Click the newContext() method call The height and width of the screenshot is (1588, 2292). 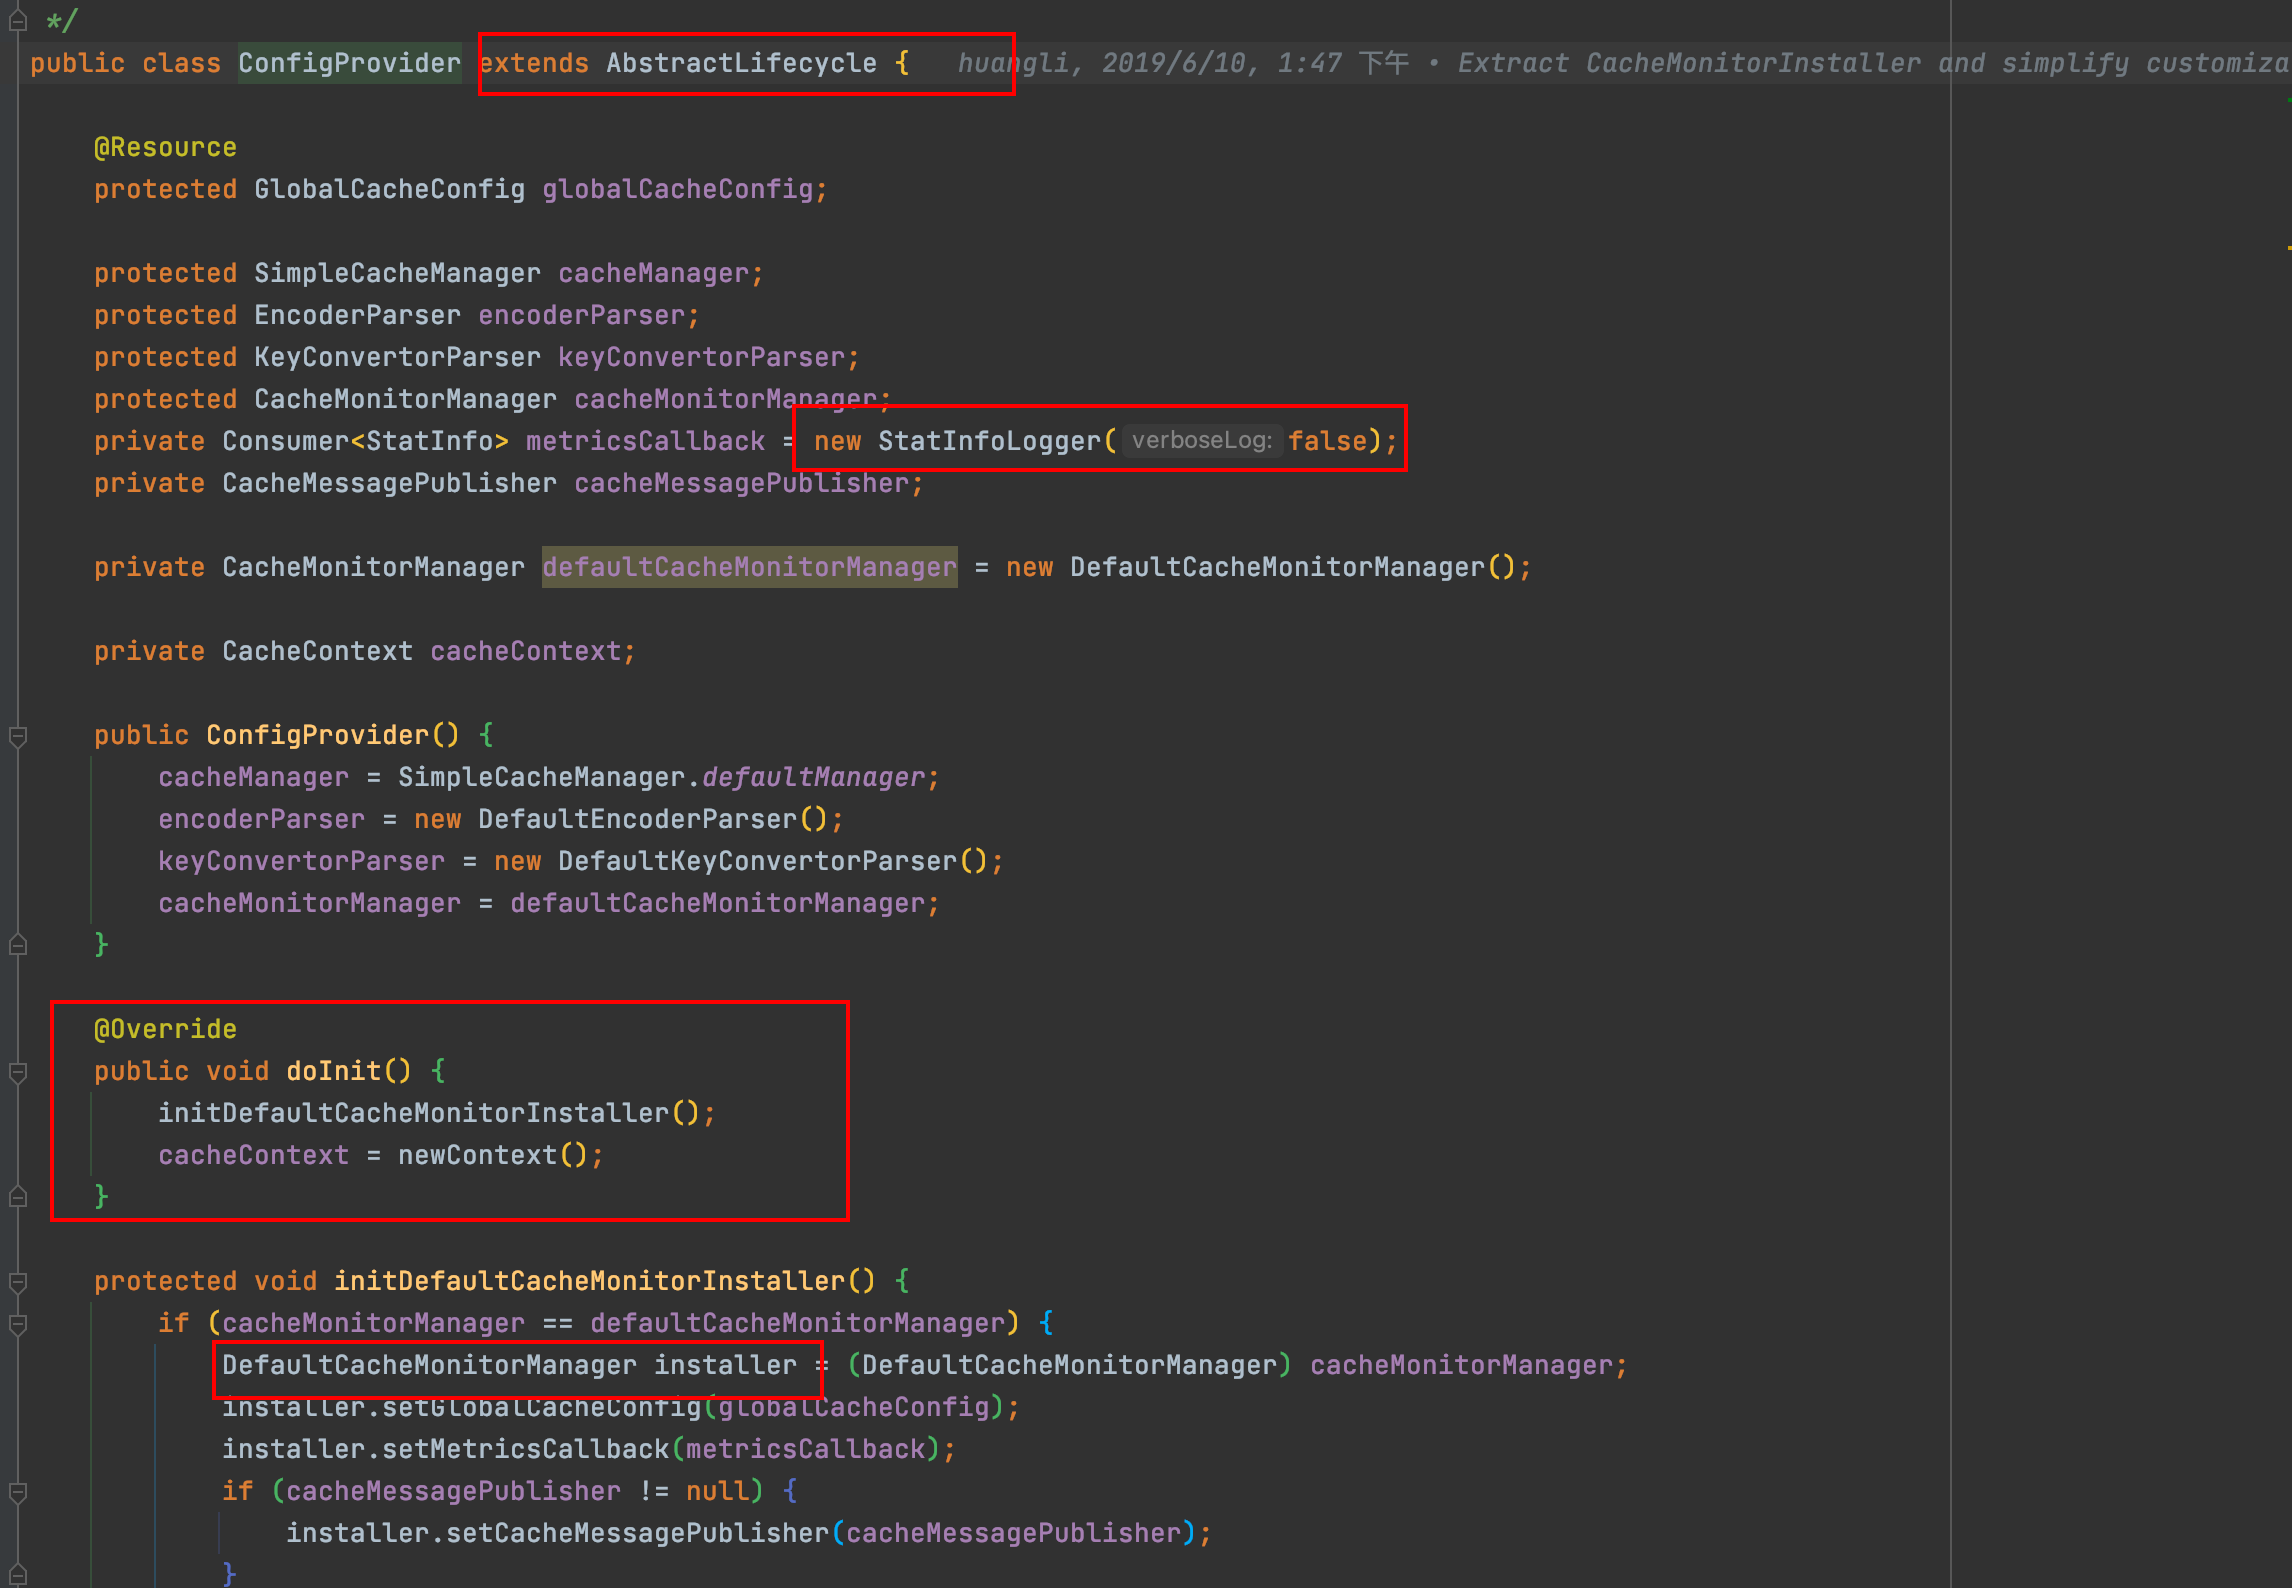tap(492, 1155)
